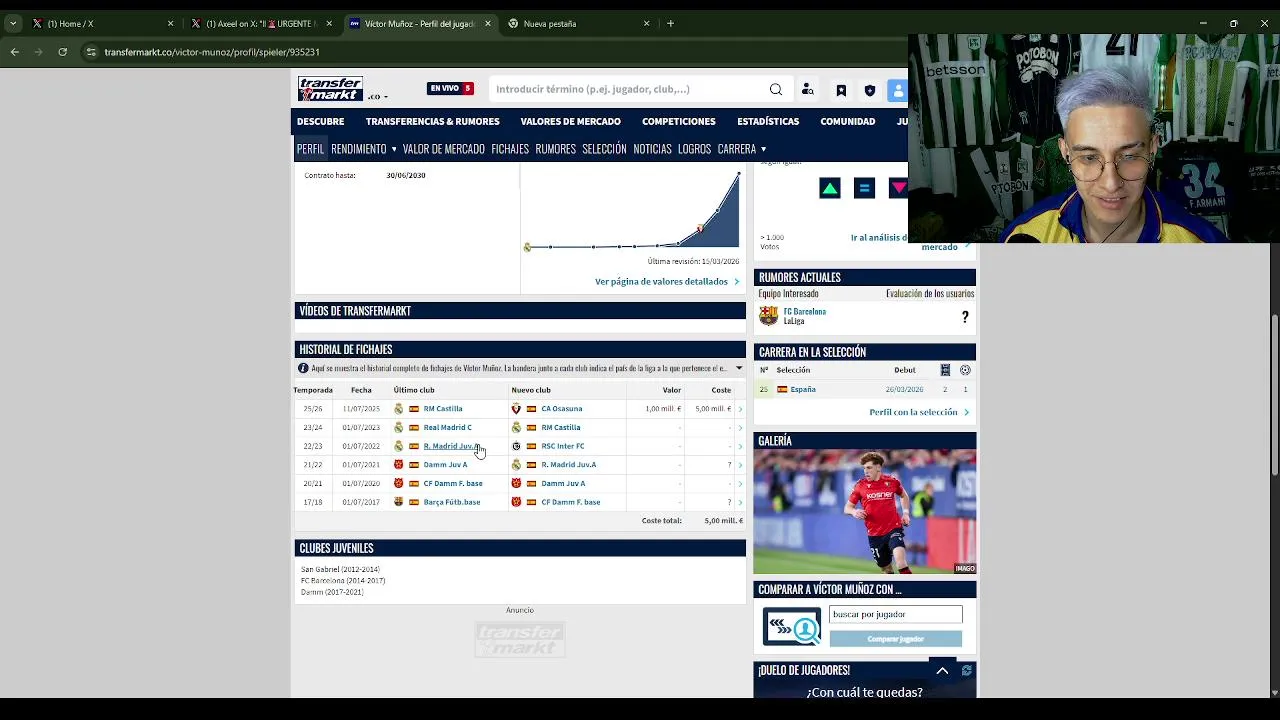
Task: Click browser back arrow
Action: 15,52
